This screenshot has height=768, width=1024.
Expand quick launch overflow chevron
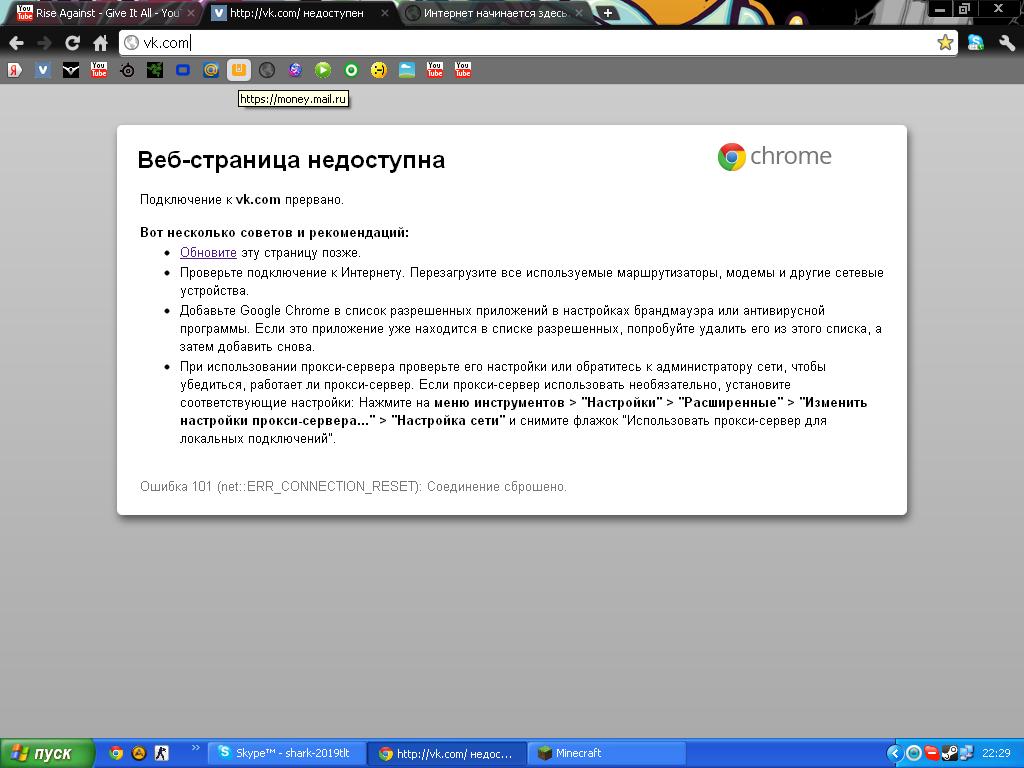click(195, 748)
